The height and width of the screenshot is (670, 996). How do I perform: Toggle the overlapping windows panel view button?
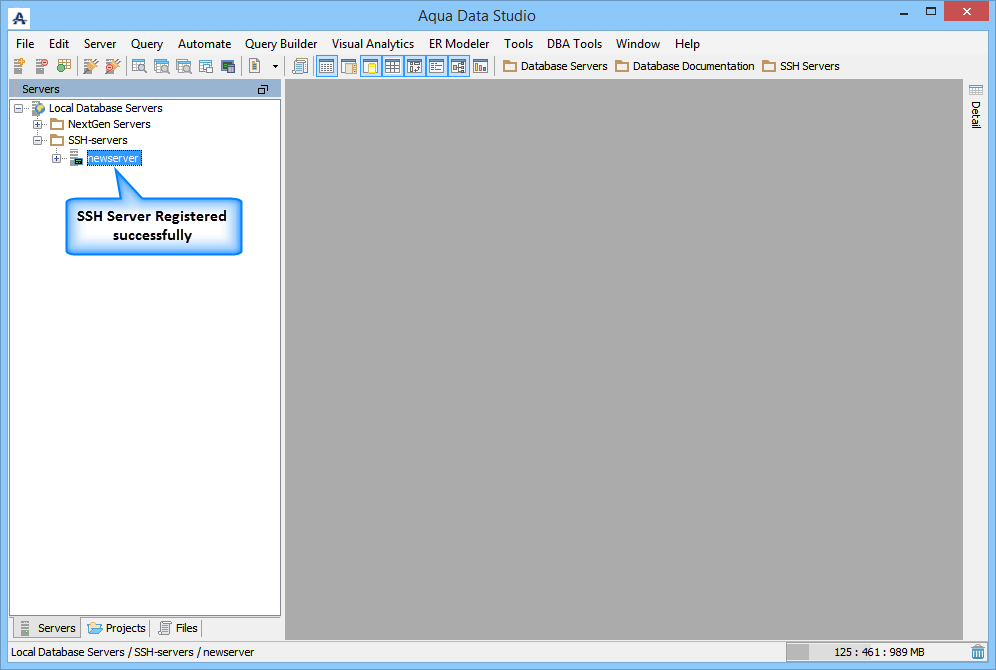pyautogui.click(x=349, y=66)
